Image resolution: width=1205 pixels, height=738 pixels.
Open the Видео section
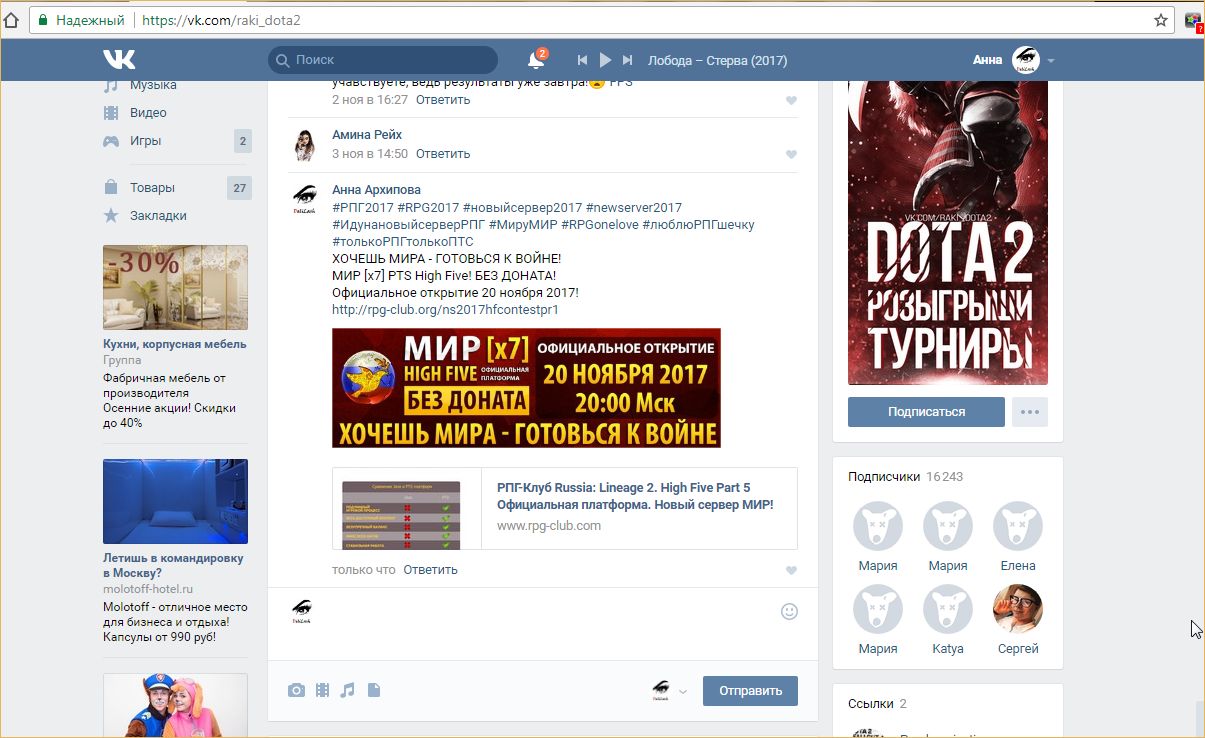(x=148, y=113)
